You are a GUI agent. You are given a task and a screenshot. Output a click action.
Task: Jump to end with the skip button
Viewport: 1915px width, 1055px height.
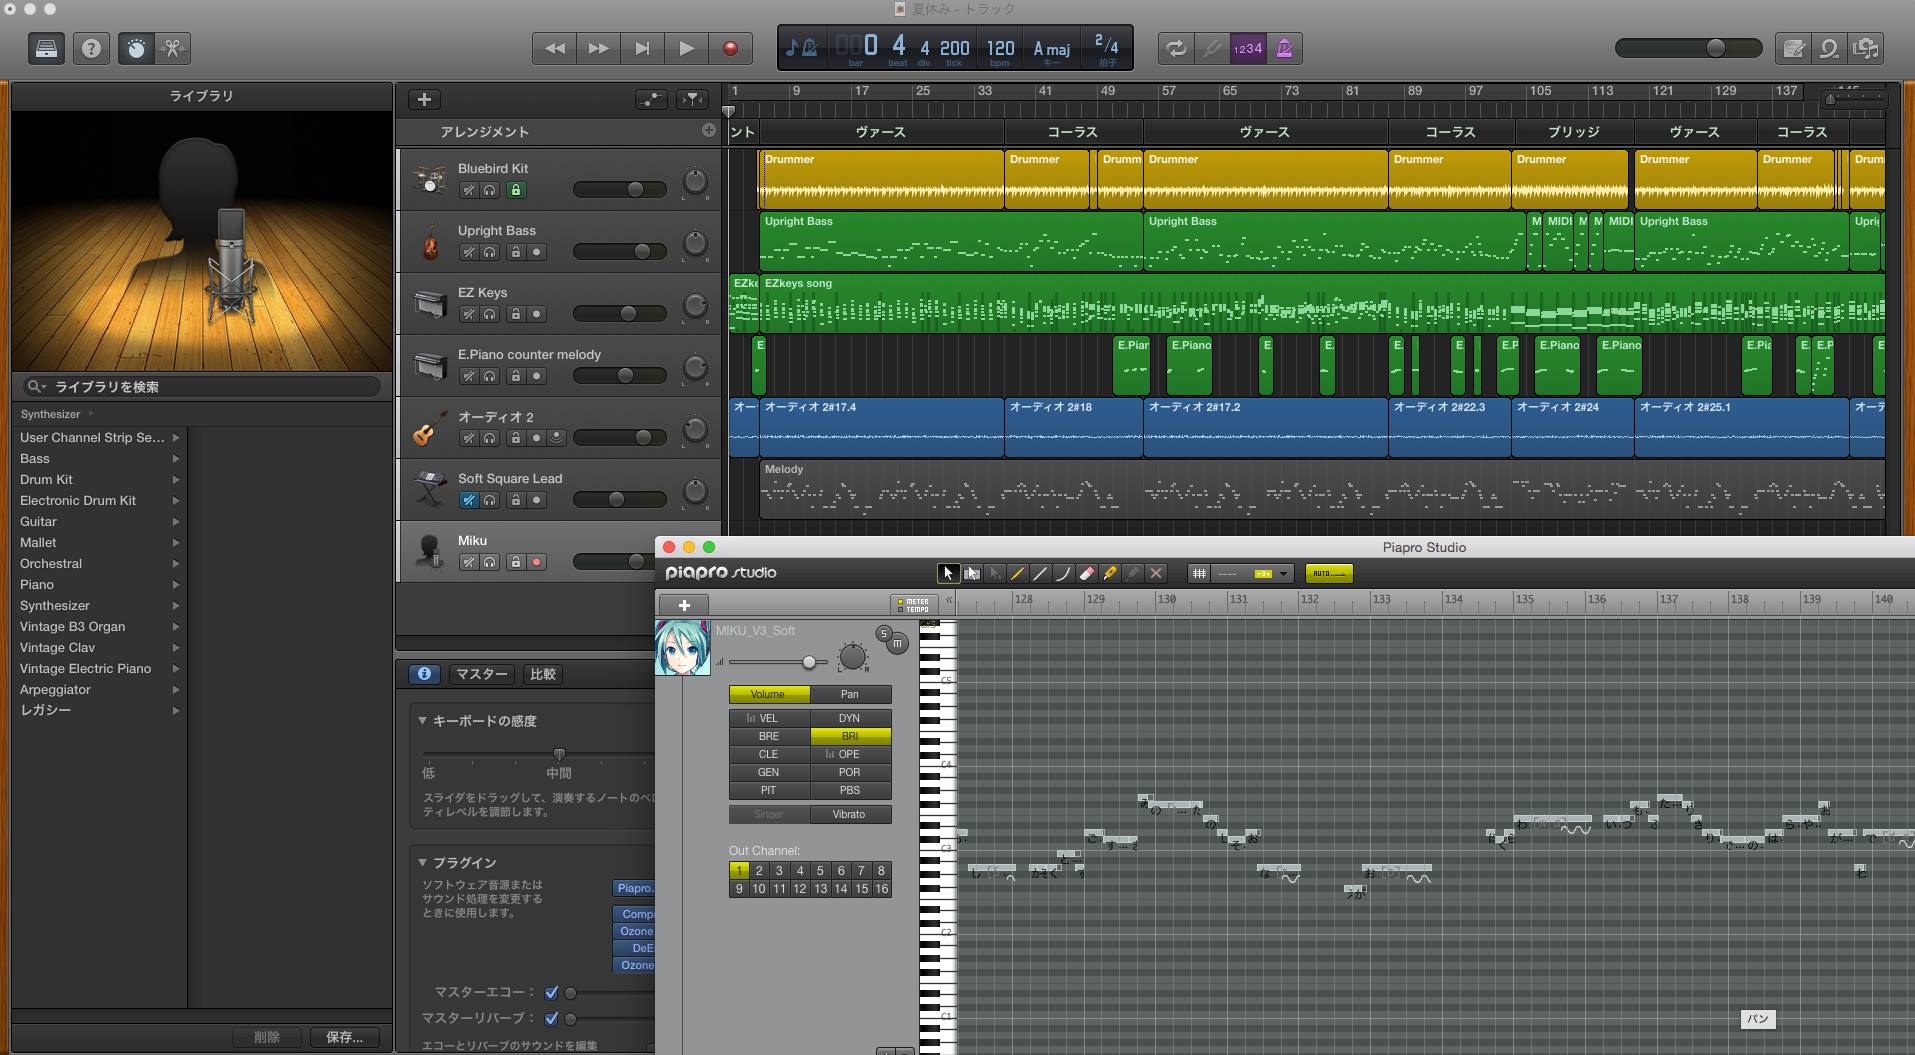pos(642,48)
